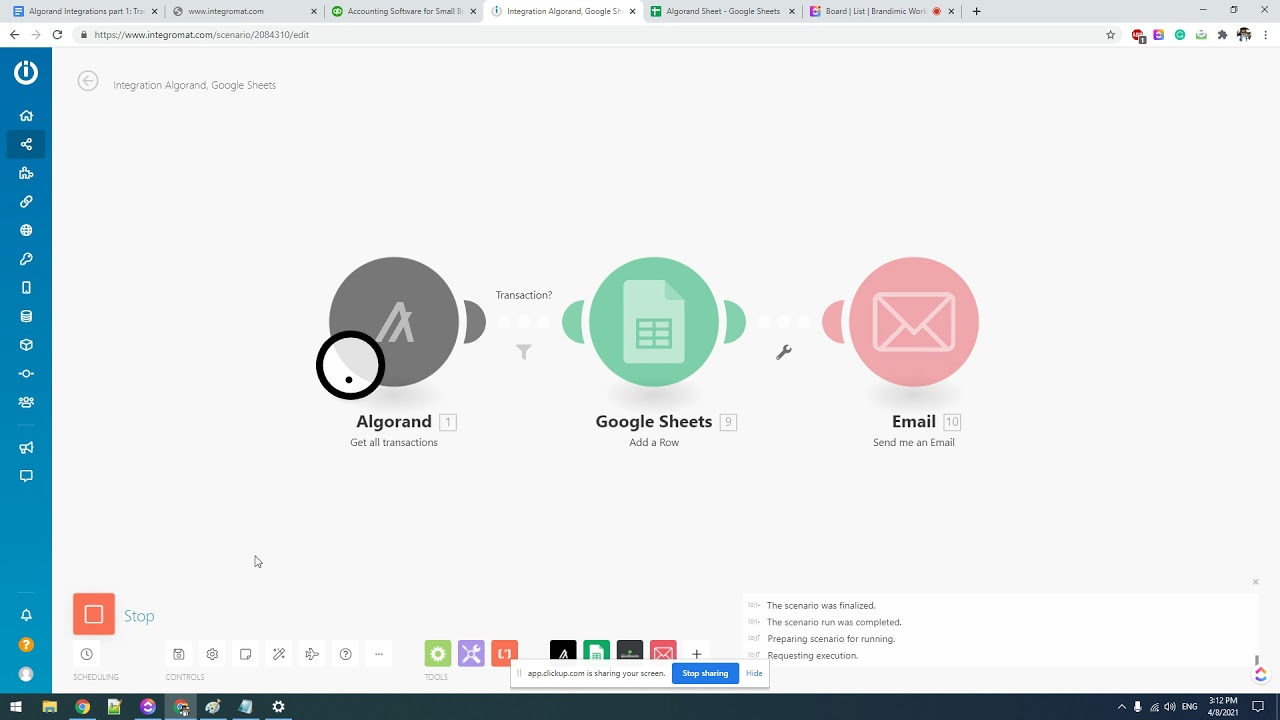1280x720 pixels.
Task: Open File Explorer from taskbar
Action: (x=49, y=706)
